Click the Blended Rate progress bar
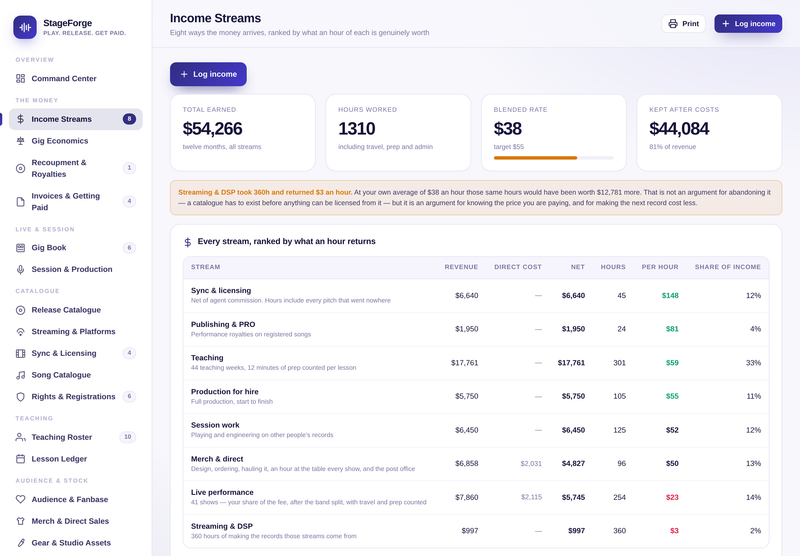 554,158
